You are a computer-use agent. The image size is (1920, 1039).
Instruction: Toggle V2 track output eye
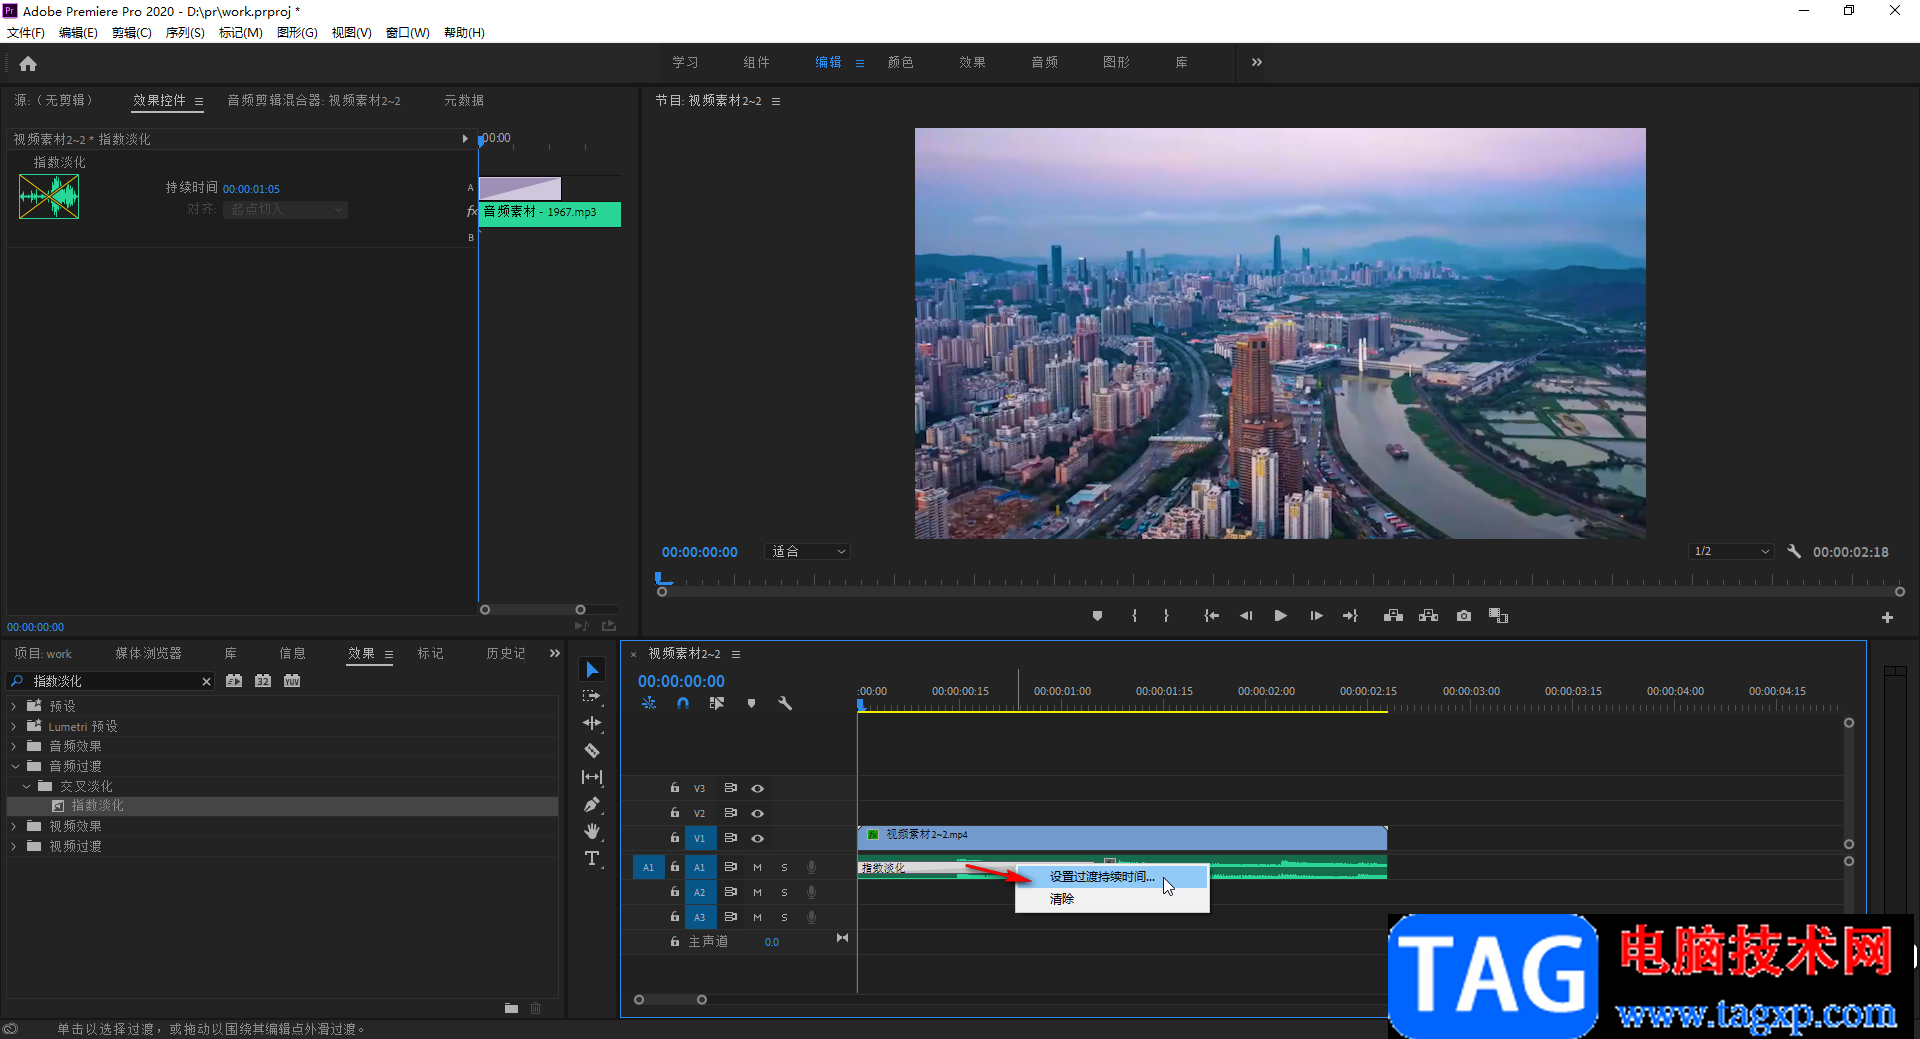pos(757,813)
